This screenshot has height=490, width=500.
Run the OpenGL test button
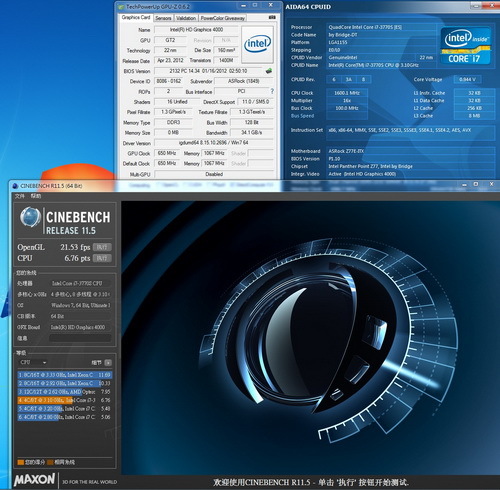coord(102,247)
